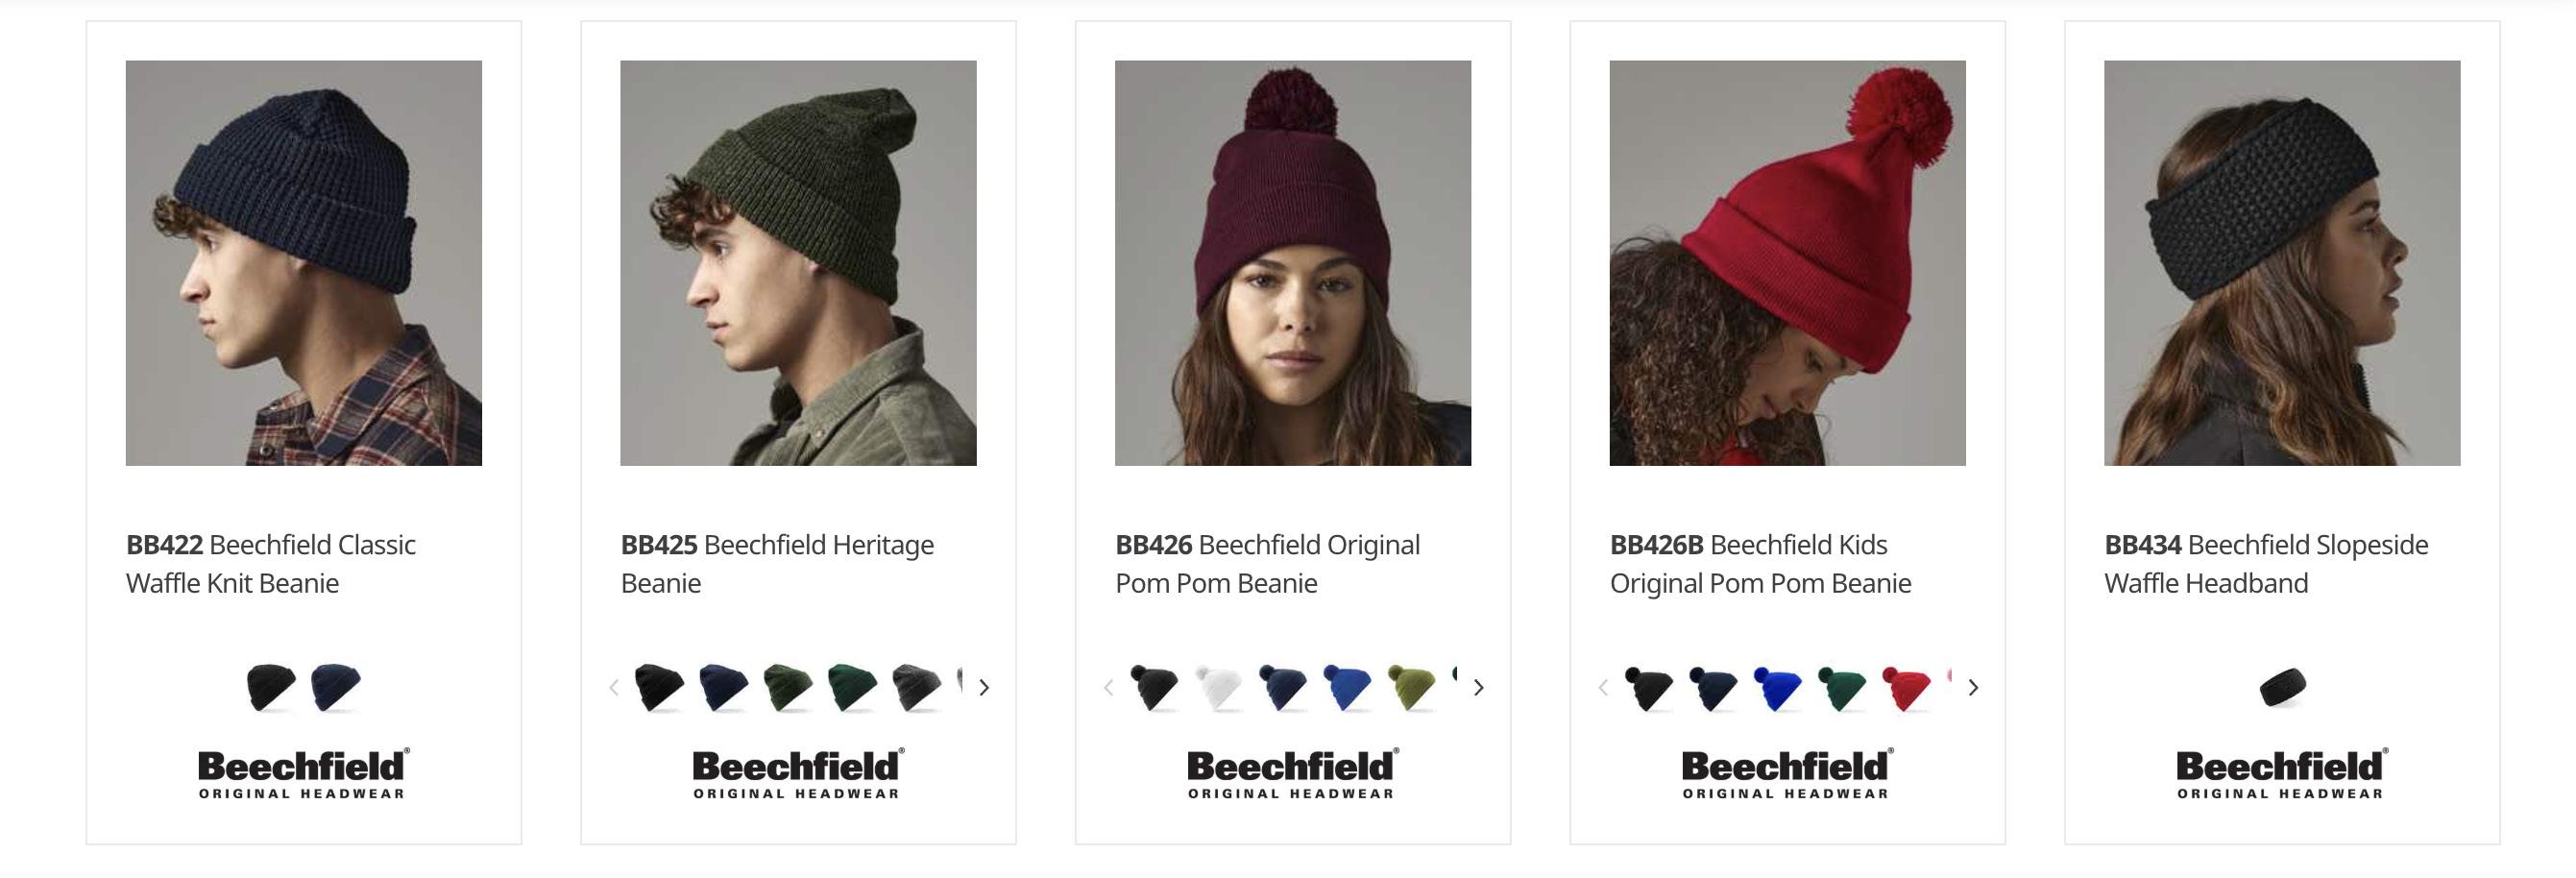
Task: Select the red BB426B Kids Pom Pom swatch
Action: 1905,687
